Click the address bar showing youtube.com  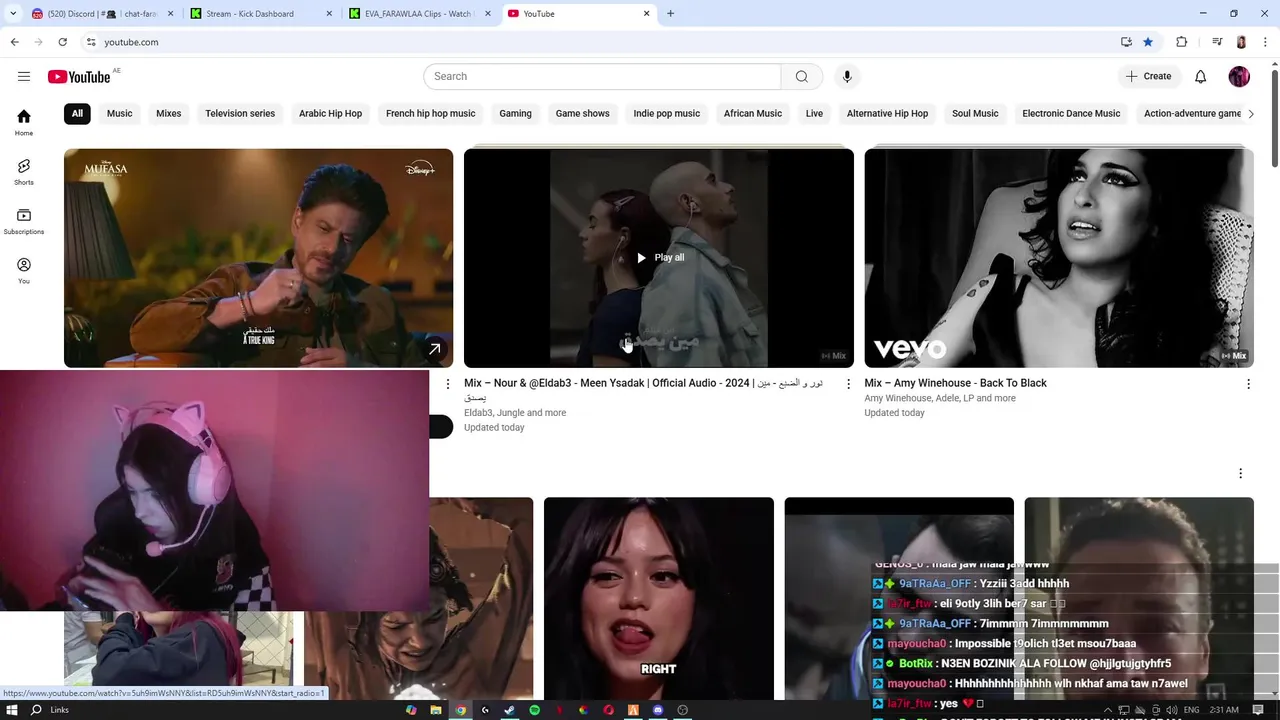600,42
